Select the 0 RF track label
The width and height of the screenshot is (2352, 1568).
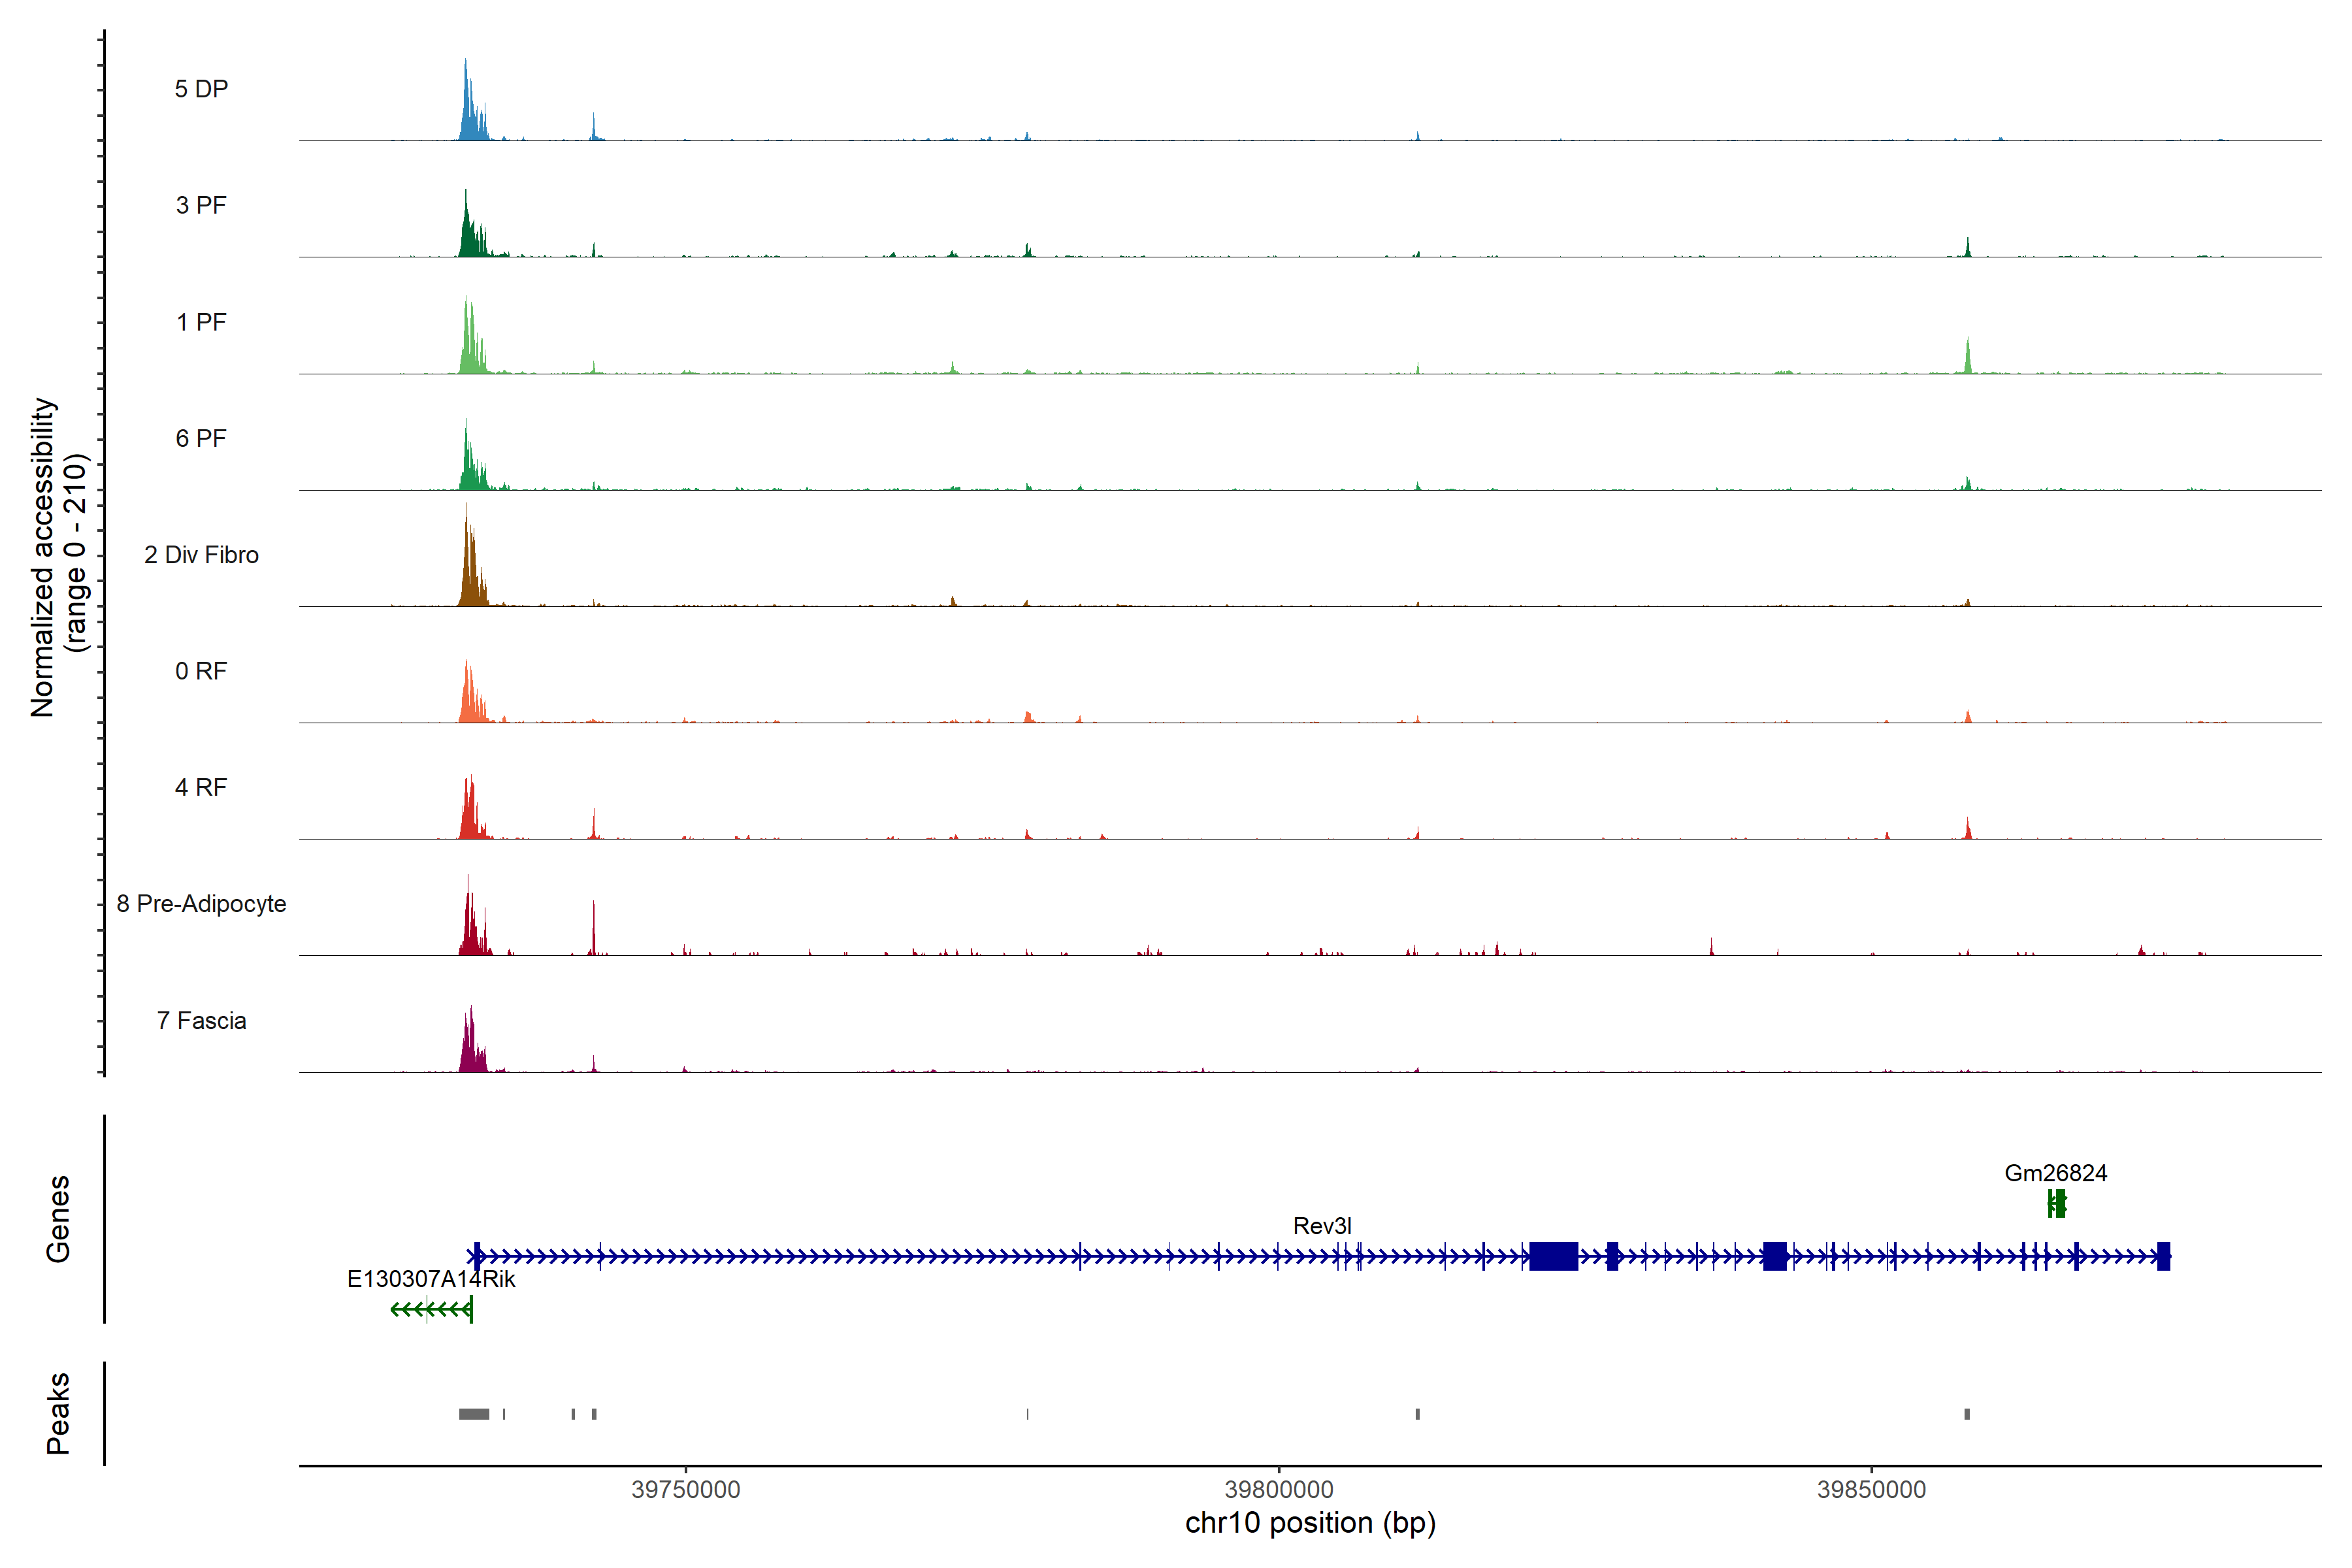tap(201, 671)
